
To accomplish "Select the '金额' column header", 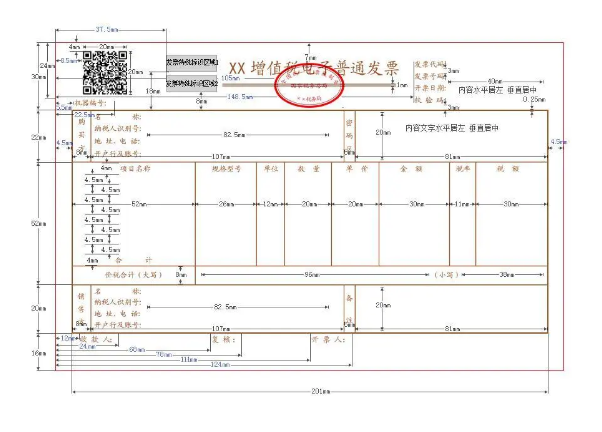I will tap(411, 169).
